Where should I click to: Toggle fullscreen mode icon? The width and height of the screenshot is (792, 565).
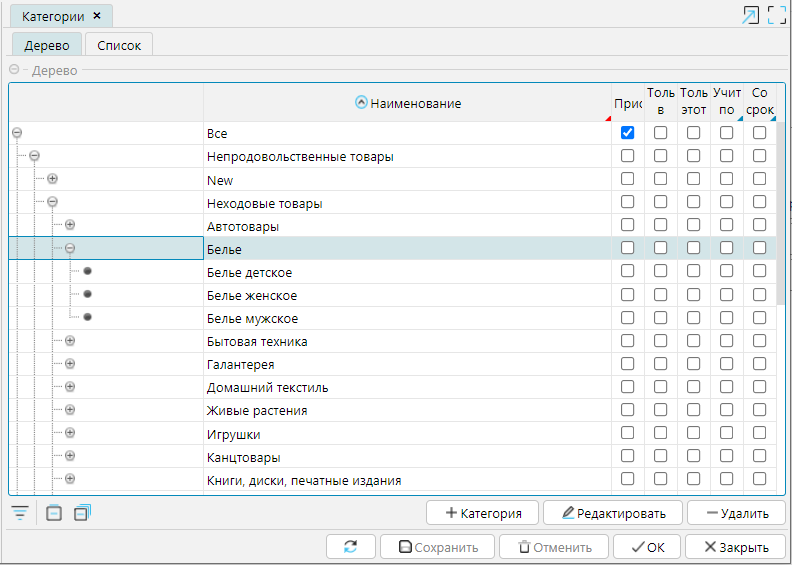(776, 15)
